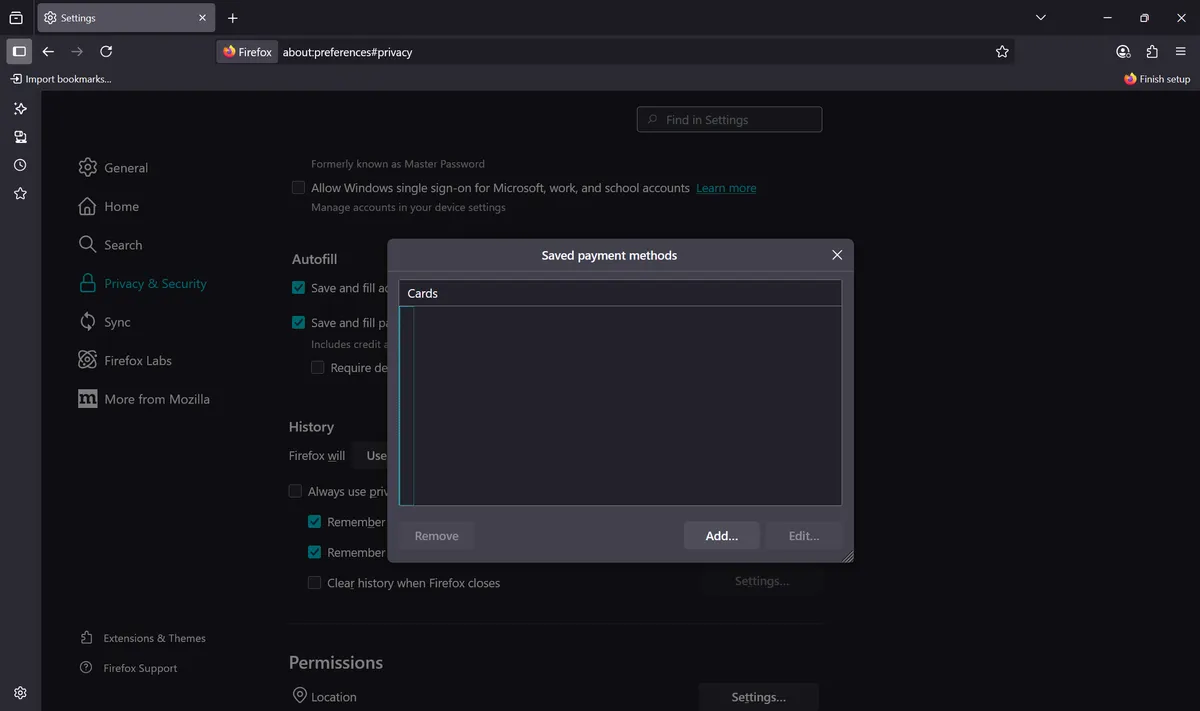
Task: Bookmark this page with the star icon
Action: (1002, 52)
